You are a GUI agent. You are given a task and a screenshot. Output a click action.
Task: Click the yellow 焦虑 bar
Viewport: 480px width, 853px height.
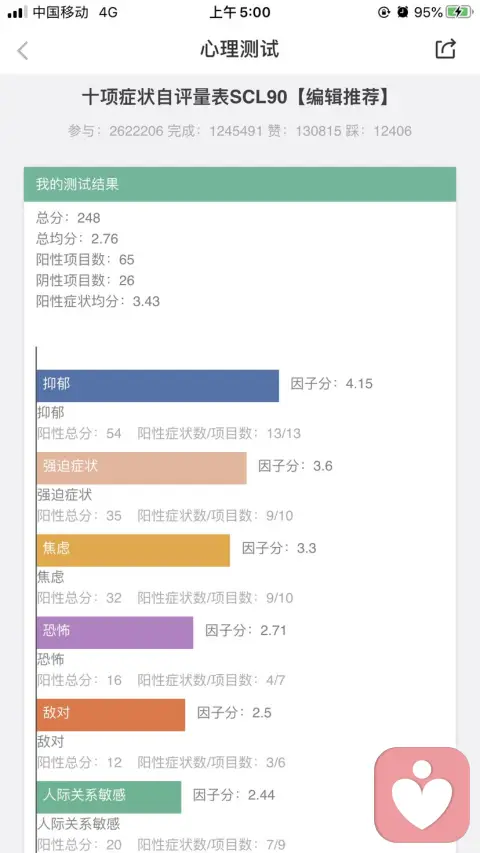pyautogui.click(x=133, y=550)
